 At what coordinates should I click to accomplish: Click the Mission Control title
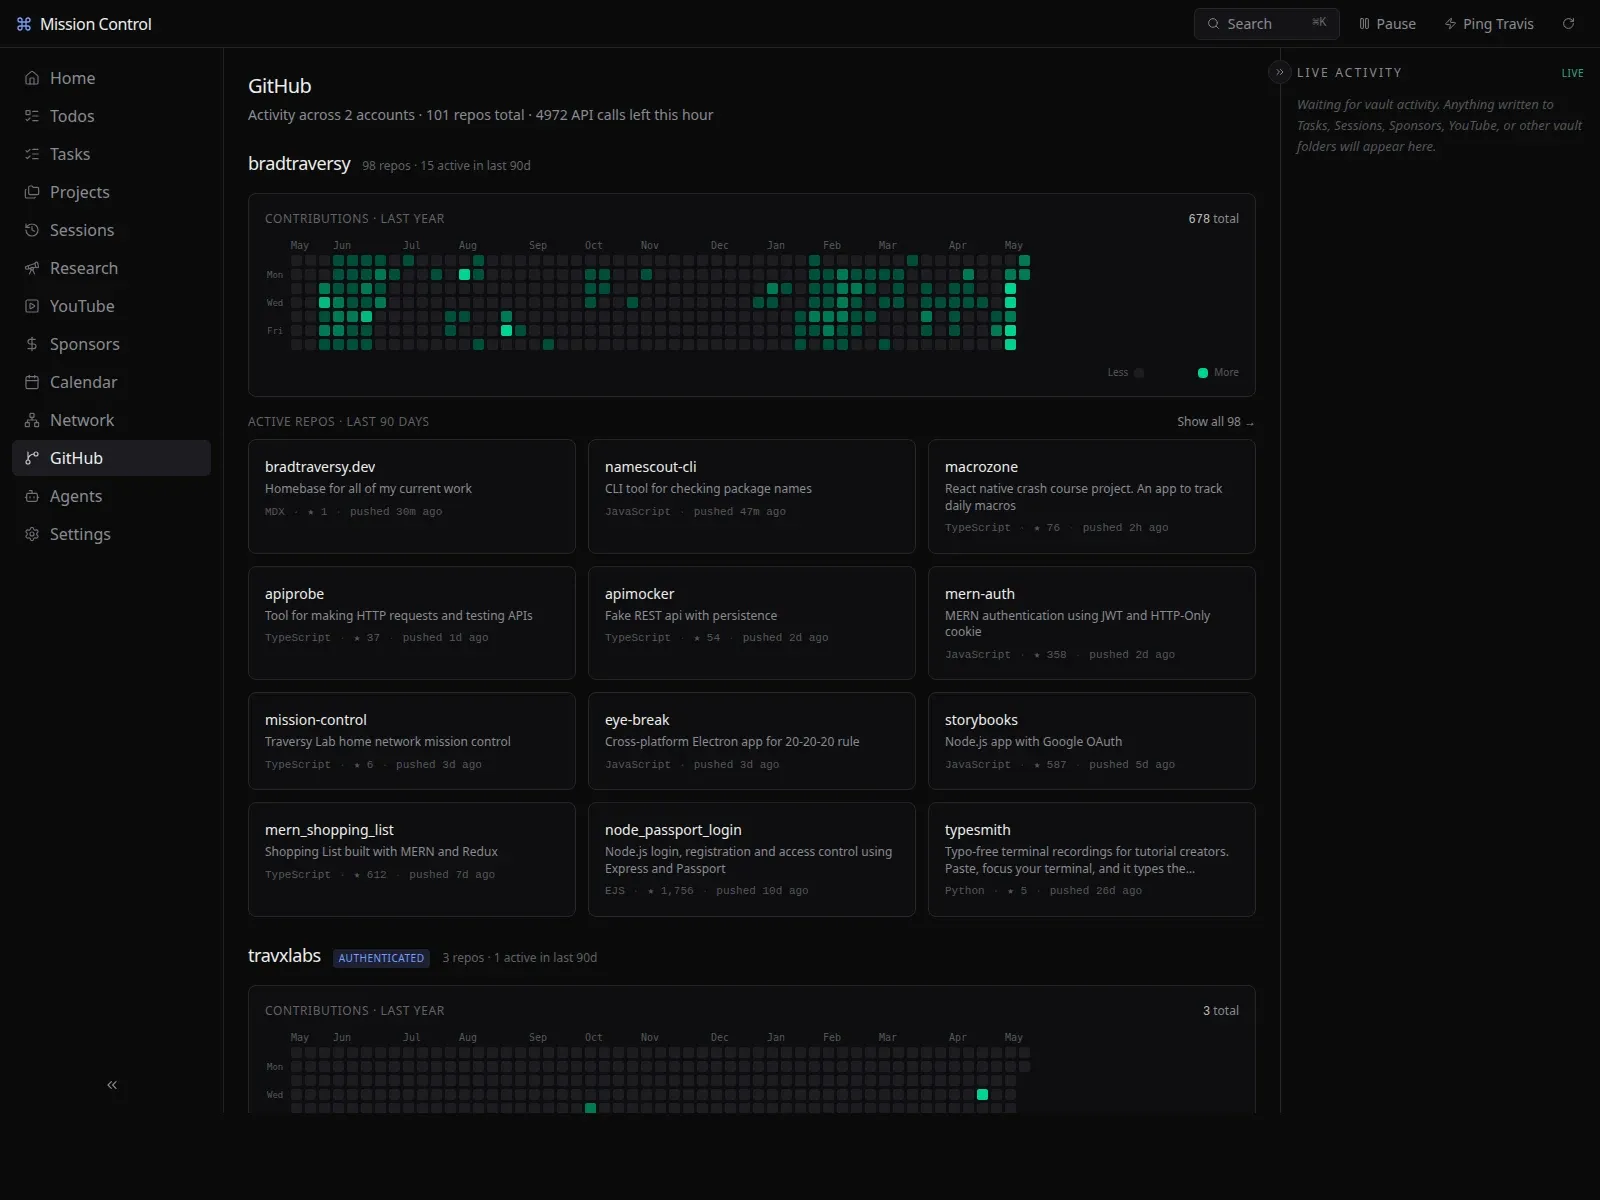(x=96, y=24)
